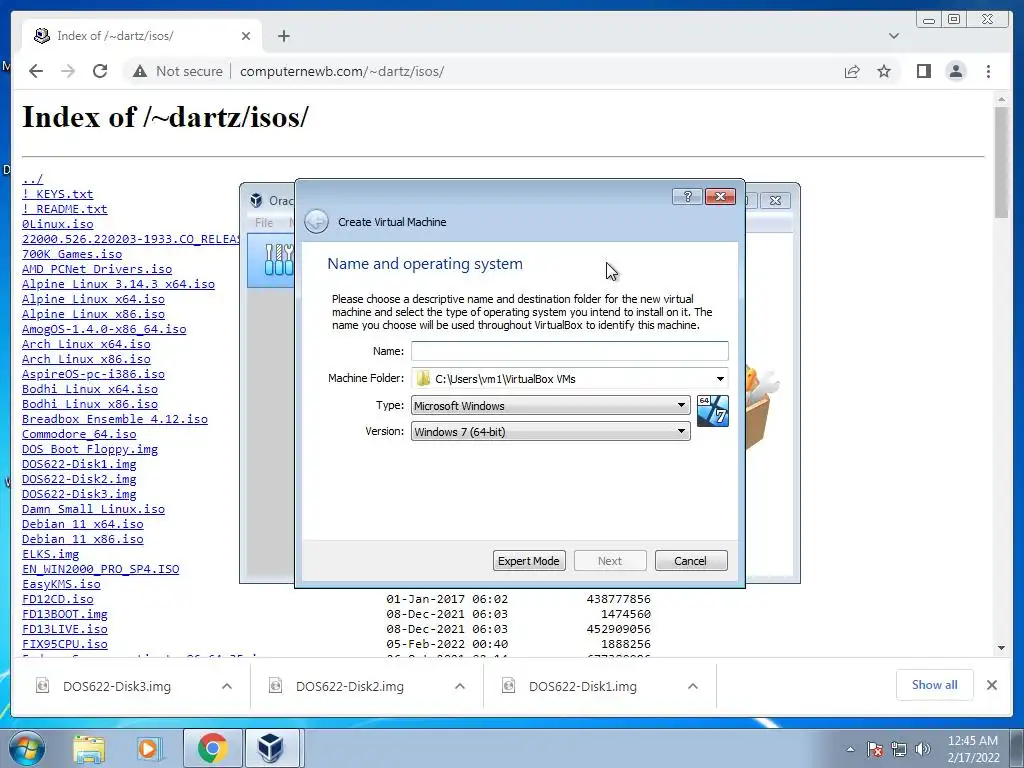Screen dimensions: 1024x768
Task: Open the Commodore_64.iso link
Action: tap(79, 434)
